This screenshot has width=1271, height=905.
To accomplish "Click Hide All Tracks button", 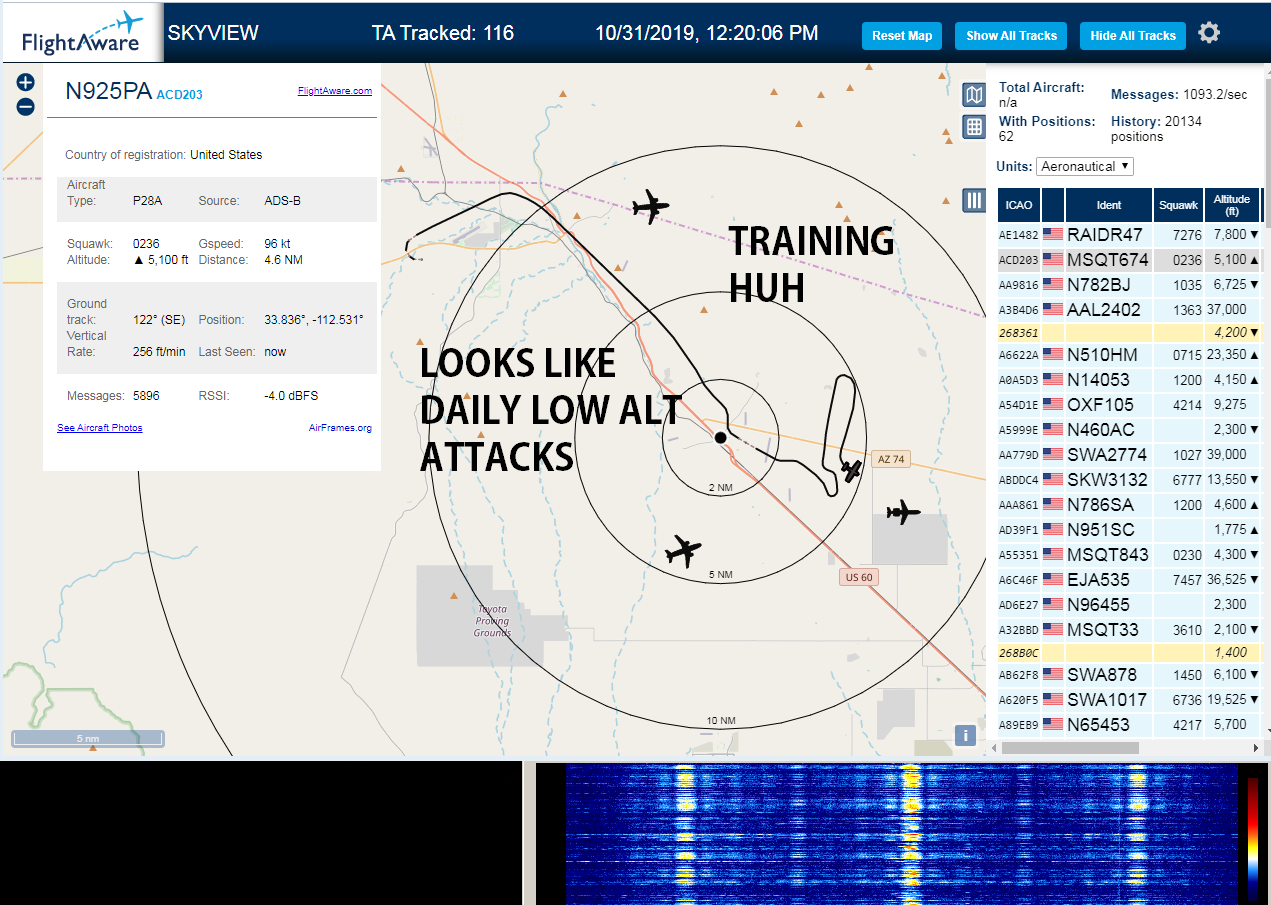I will (x=1133, y=35).
